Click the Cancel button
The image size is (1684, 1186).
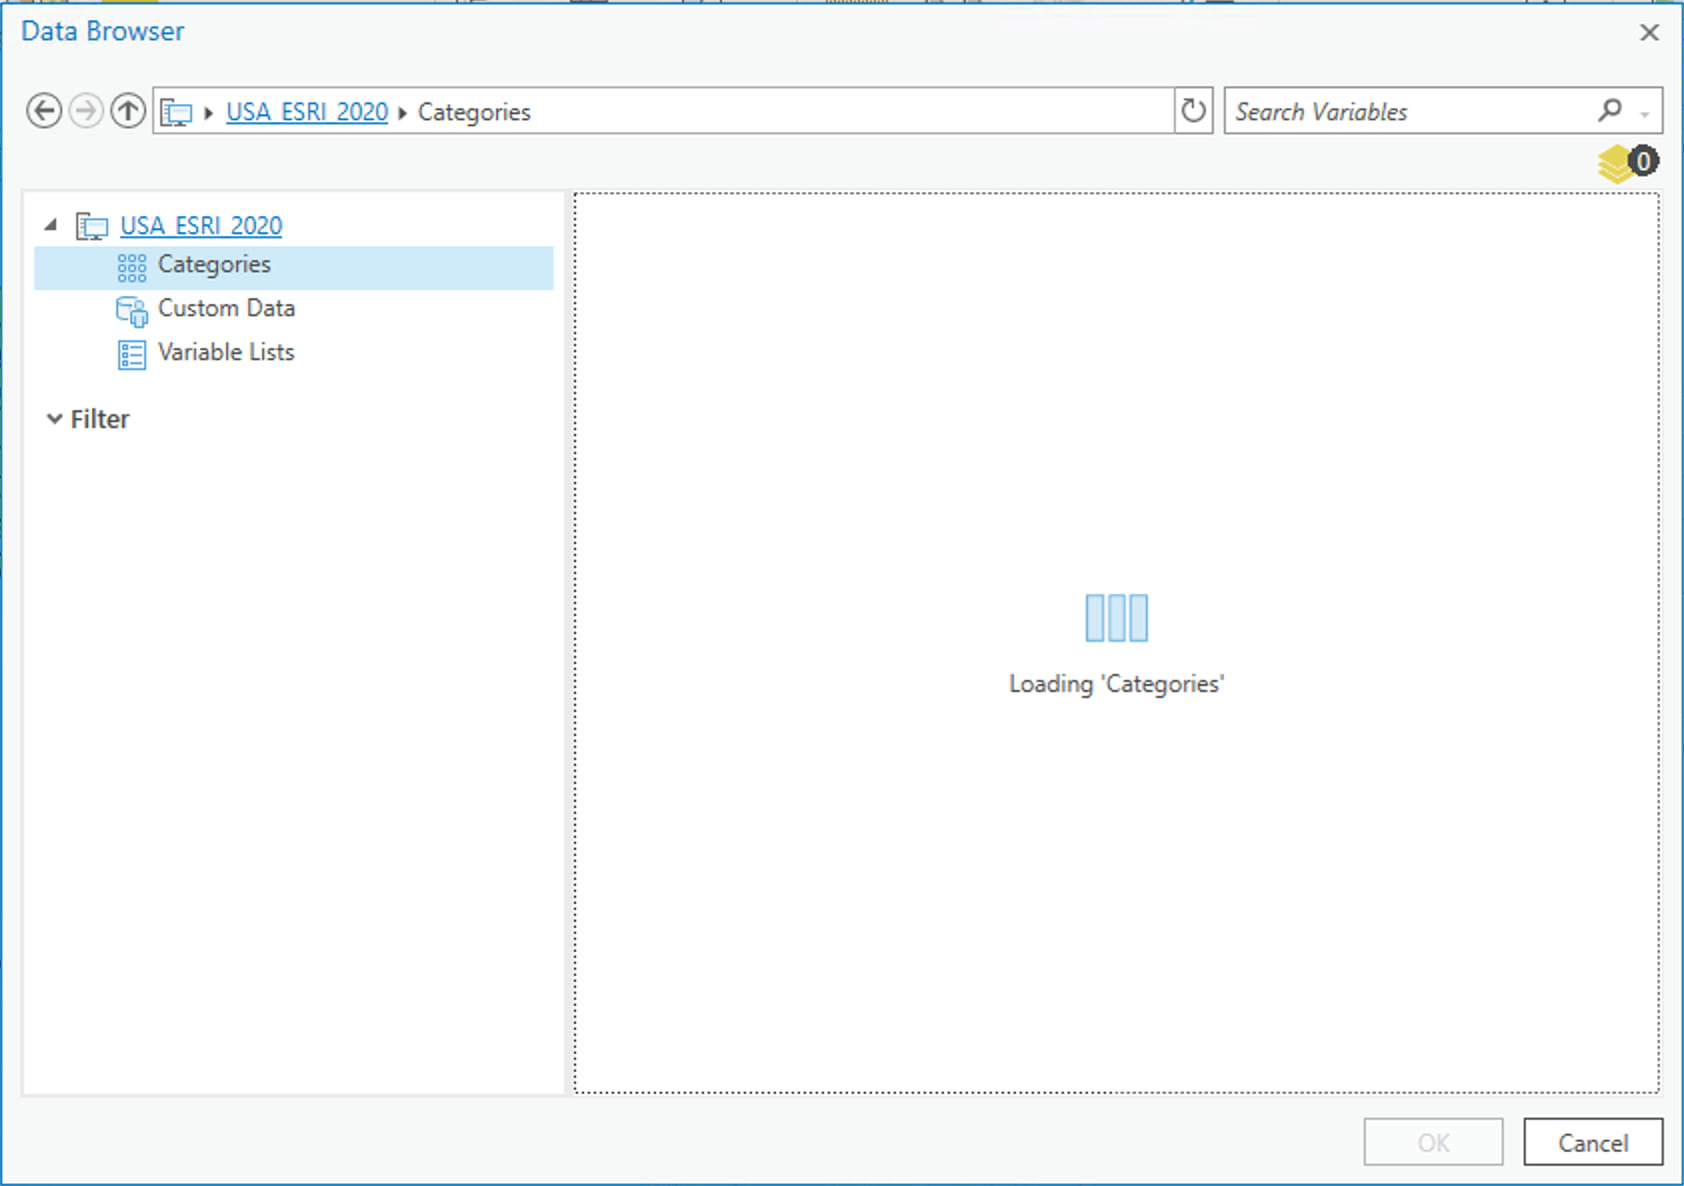click(1593, 1142)
